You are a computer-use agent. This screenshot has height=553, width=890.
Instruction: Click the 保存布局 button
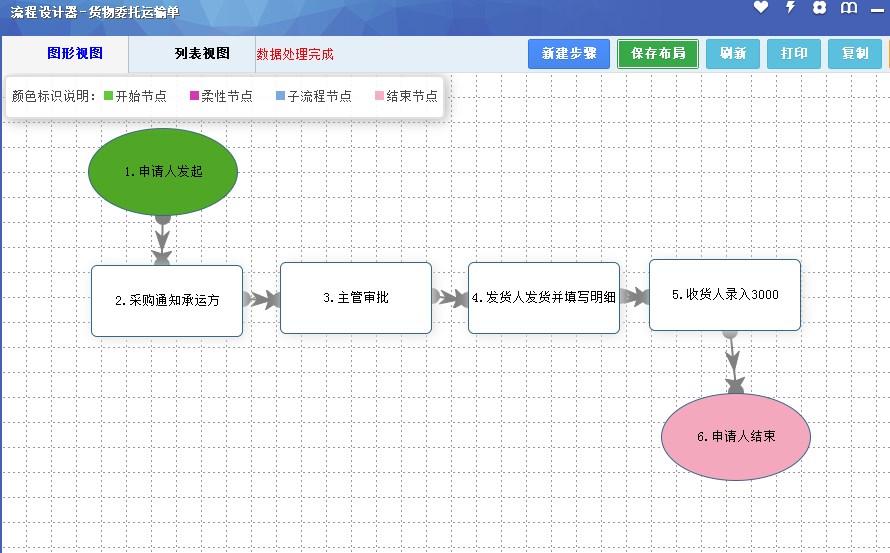(x=658, y=54)
